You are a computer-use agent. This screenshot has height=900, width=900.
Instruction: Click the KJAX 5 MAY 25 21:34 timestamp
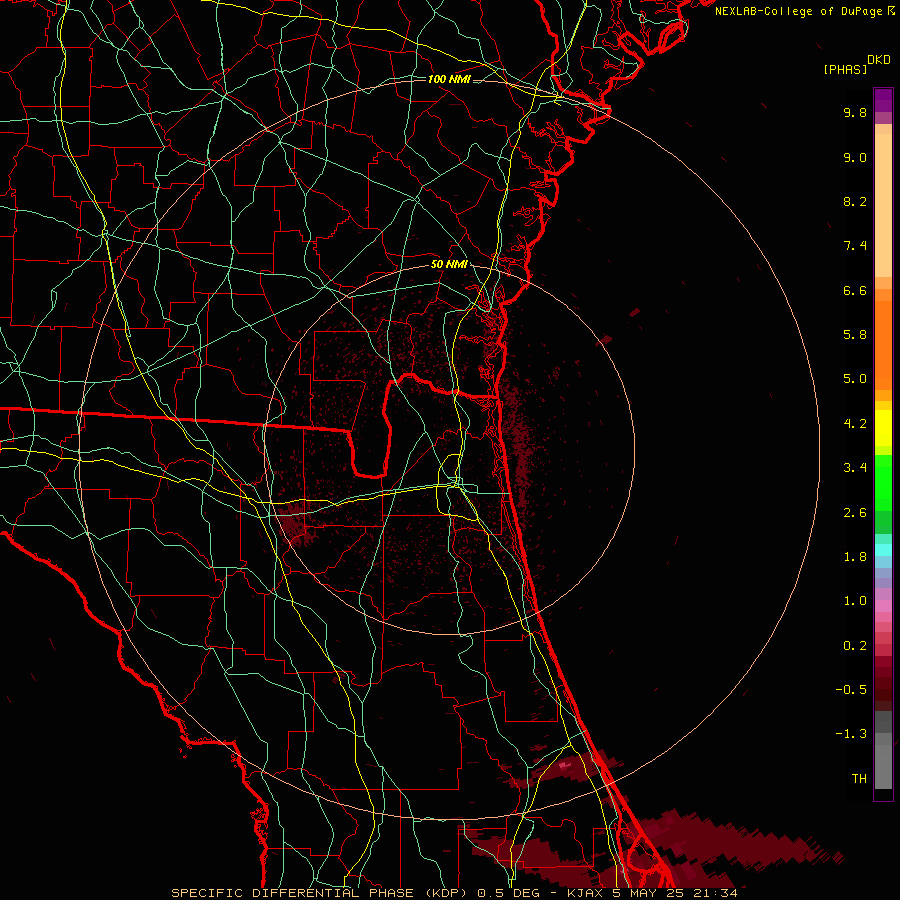click(652, 893)
